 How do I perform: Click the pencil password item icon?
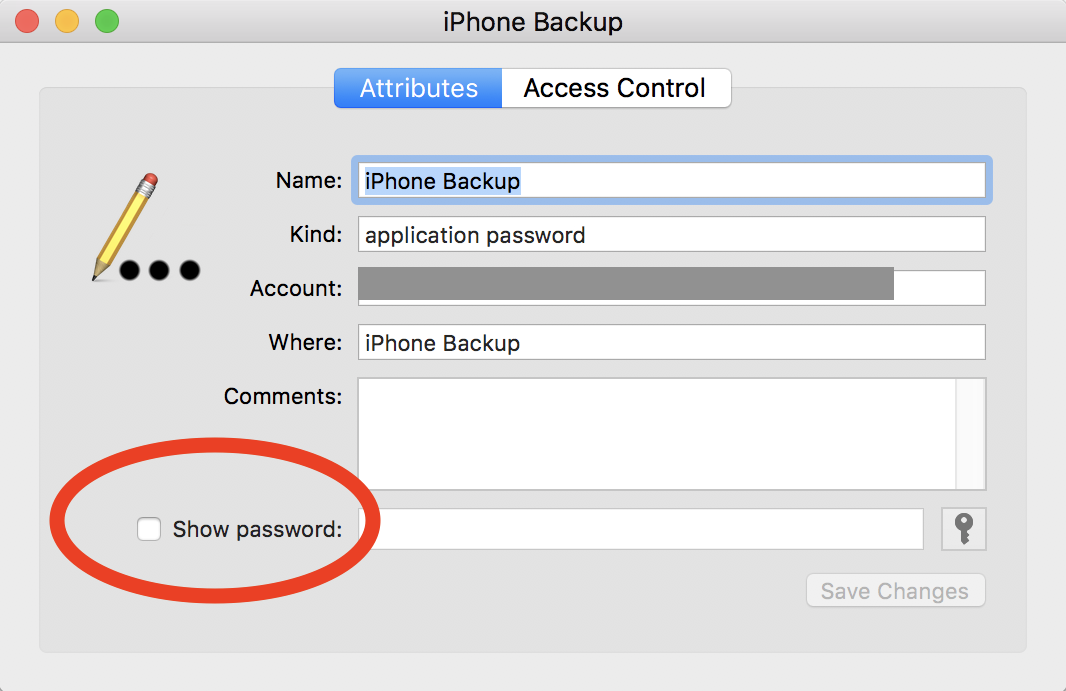point(145,228)
